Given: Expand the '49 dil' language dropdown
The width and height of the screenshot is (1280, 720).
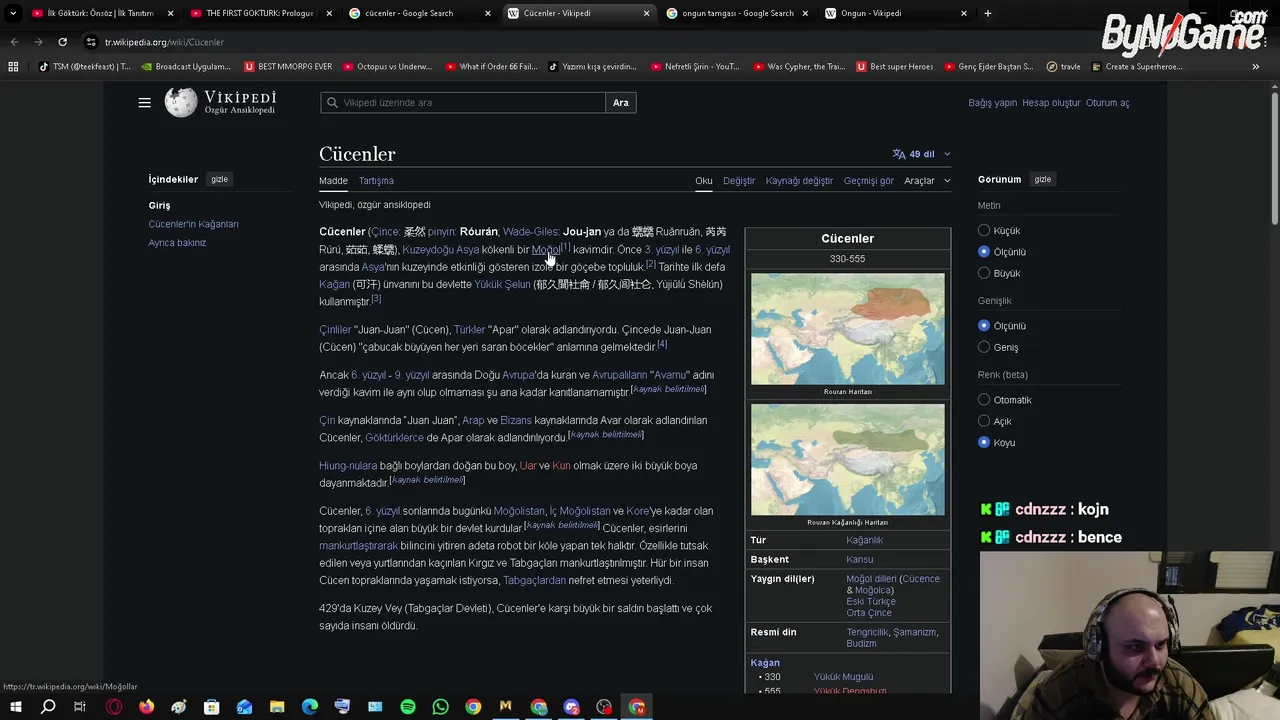Looking at the screenshot, I should [x=921, y=154].
